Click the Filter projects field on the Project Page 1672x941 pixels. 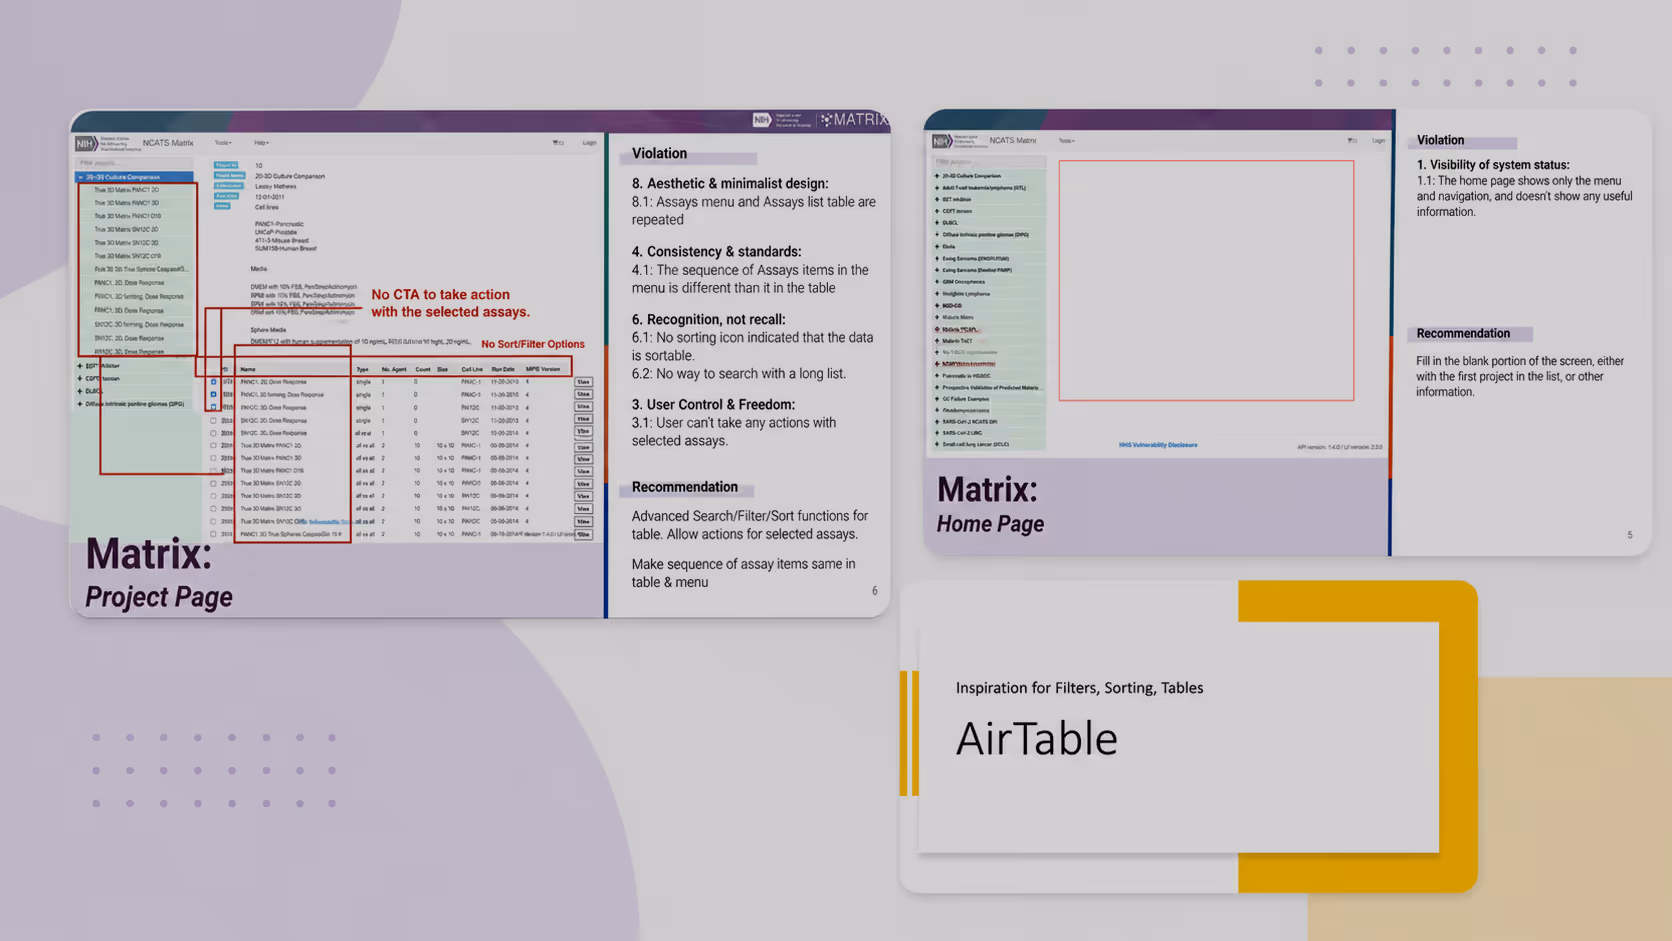point(135,163)
